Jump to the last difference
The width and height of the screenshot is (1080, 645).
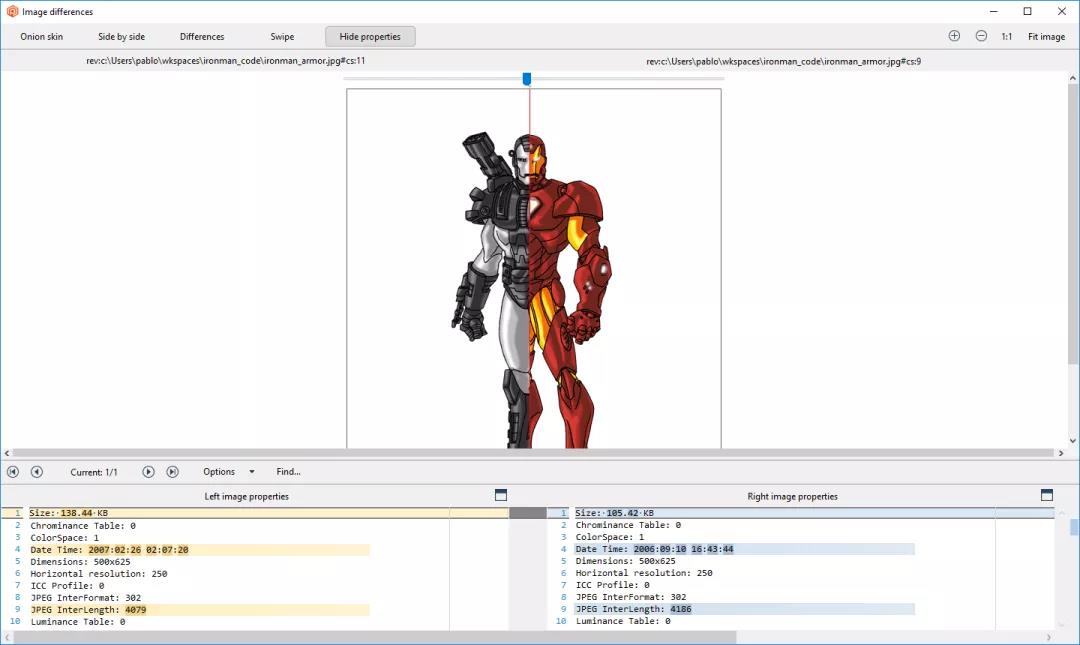172,472
